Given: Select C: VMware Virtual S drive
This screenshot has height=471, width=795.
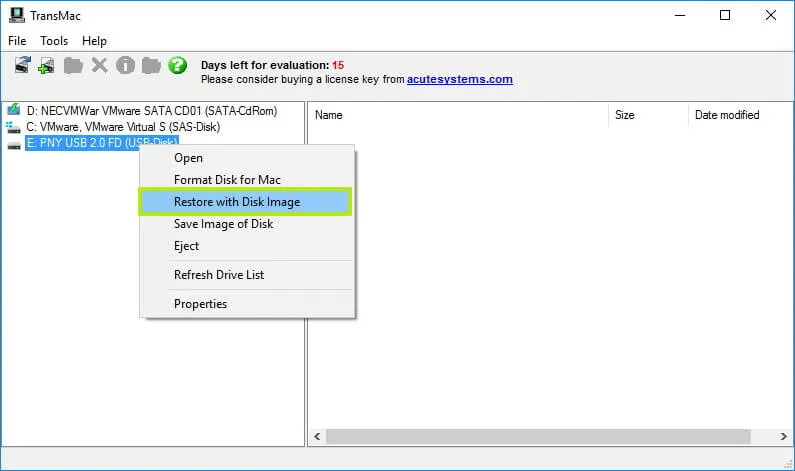Looking at the screenshot, I should click(122, 127).
